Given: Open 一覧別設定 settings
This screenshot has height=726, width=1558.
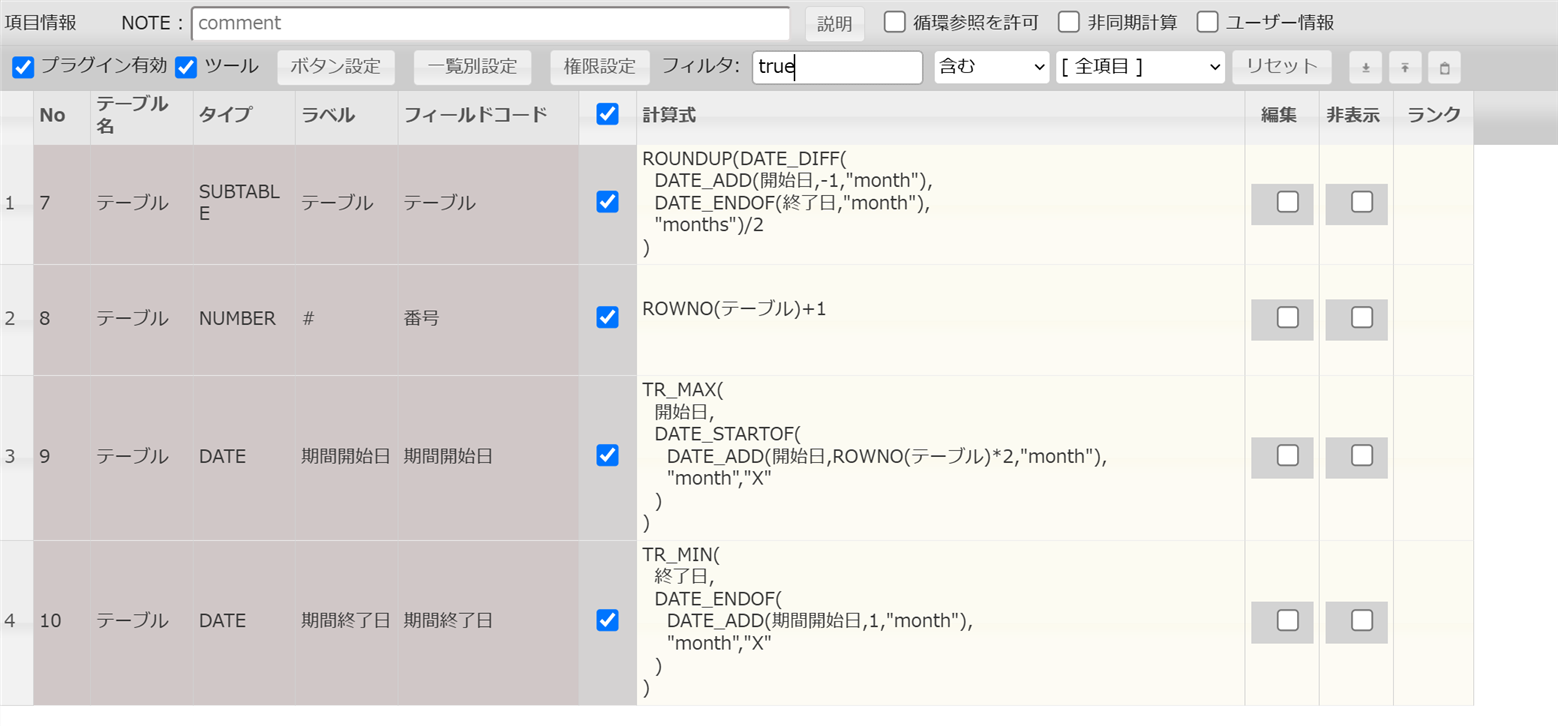Looking at the screenshot, I should [x=473, y=67].
